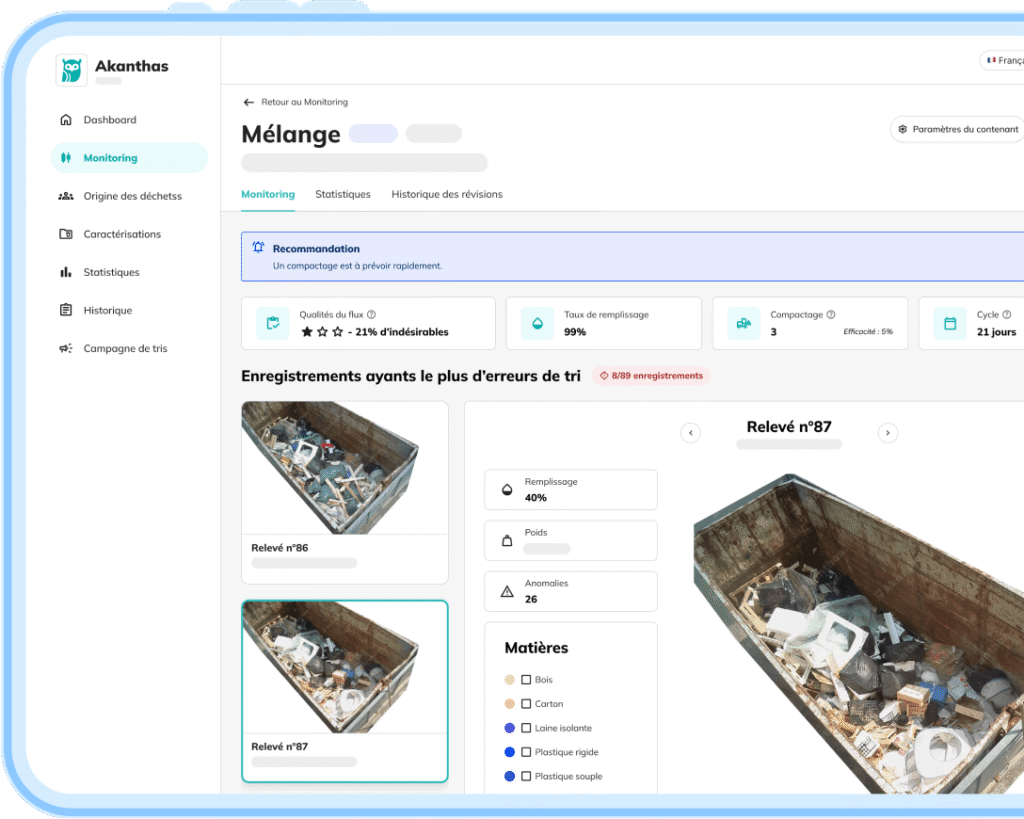
Task: Click the Compactage truck icon
Action: (744, 323)
